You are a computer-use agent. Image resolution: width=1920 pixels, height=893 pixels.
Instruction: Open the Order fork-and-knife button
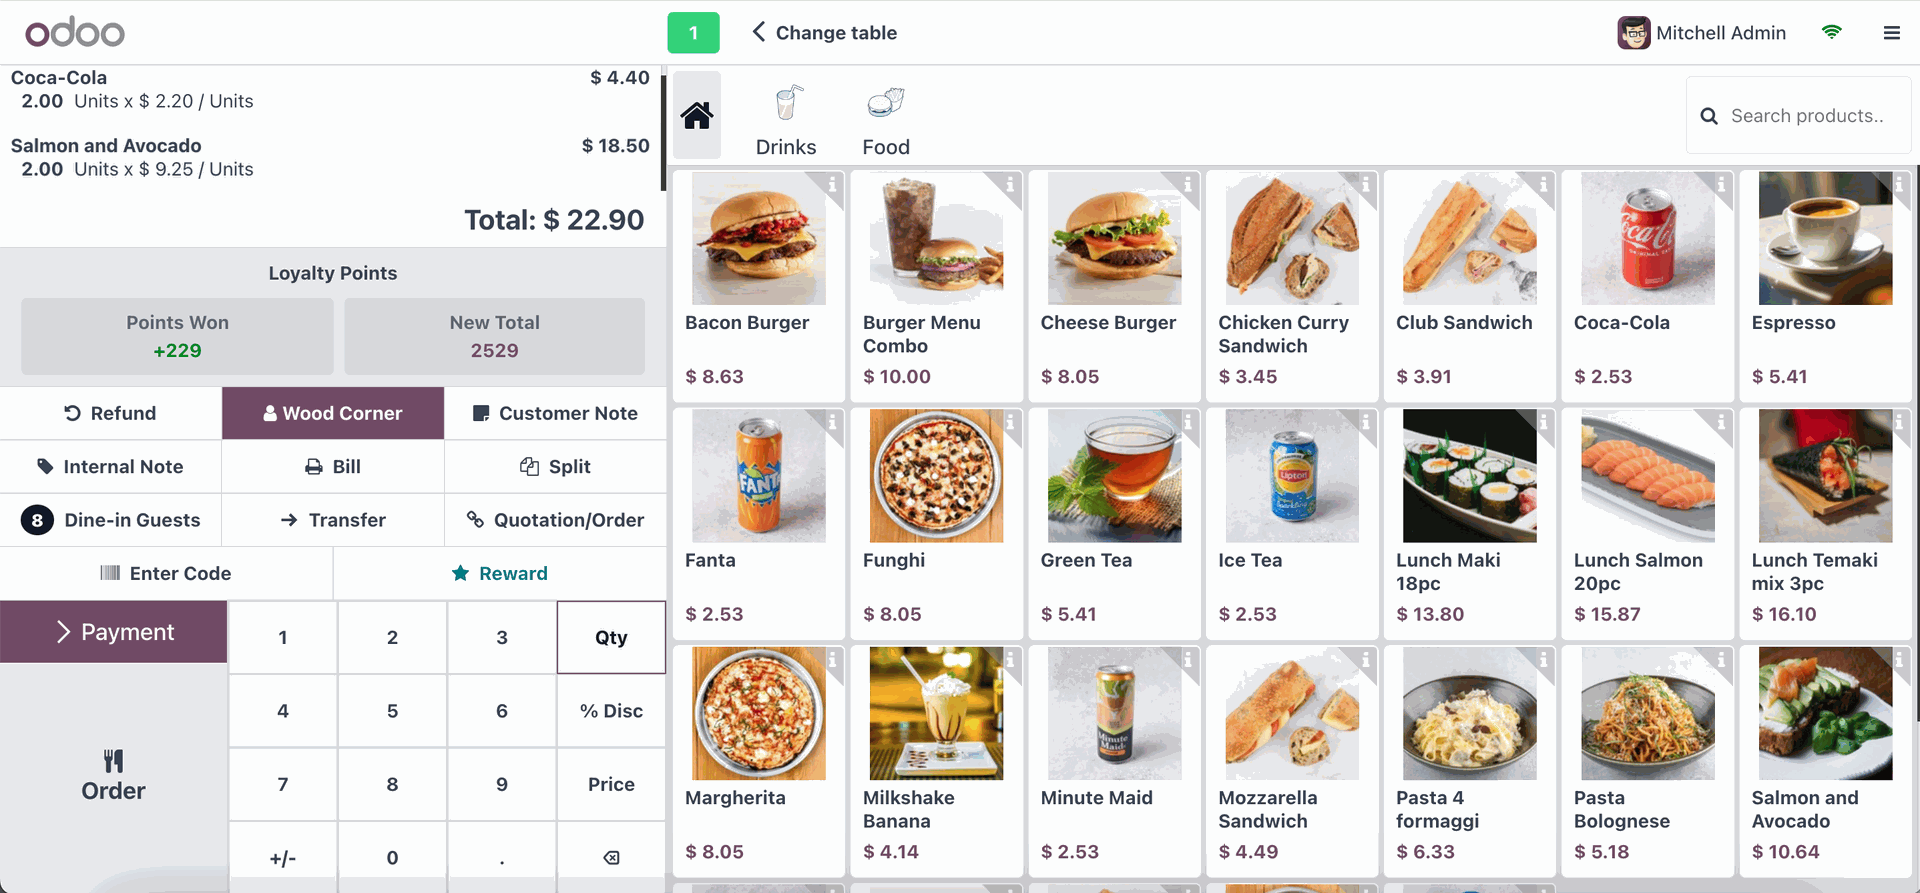(x=114, y=776)
